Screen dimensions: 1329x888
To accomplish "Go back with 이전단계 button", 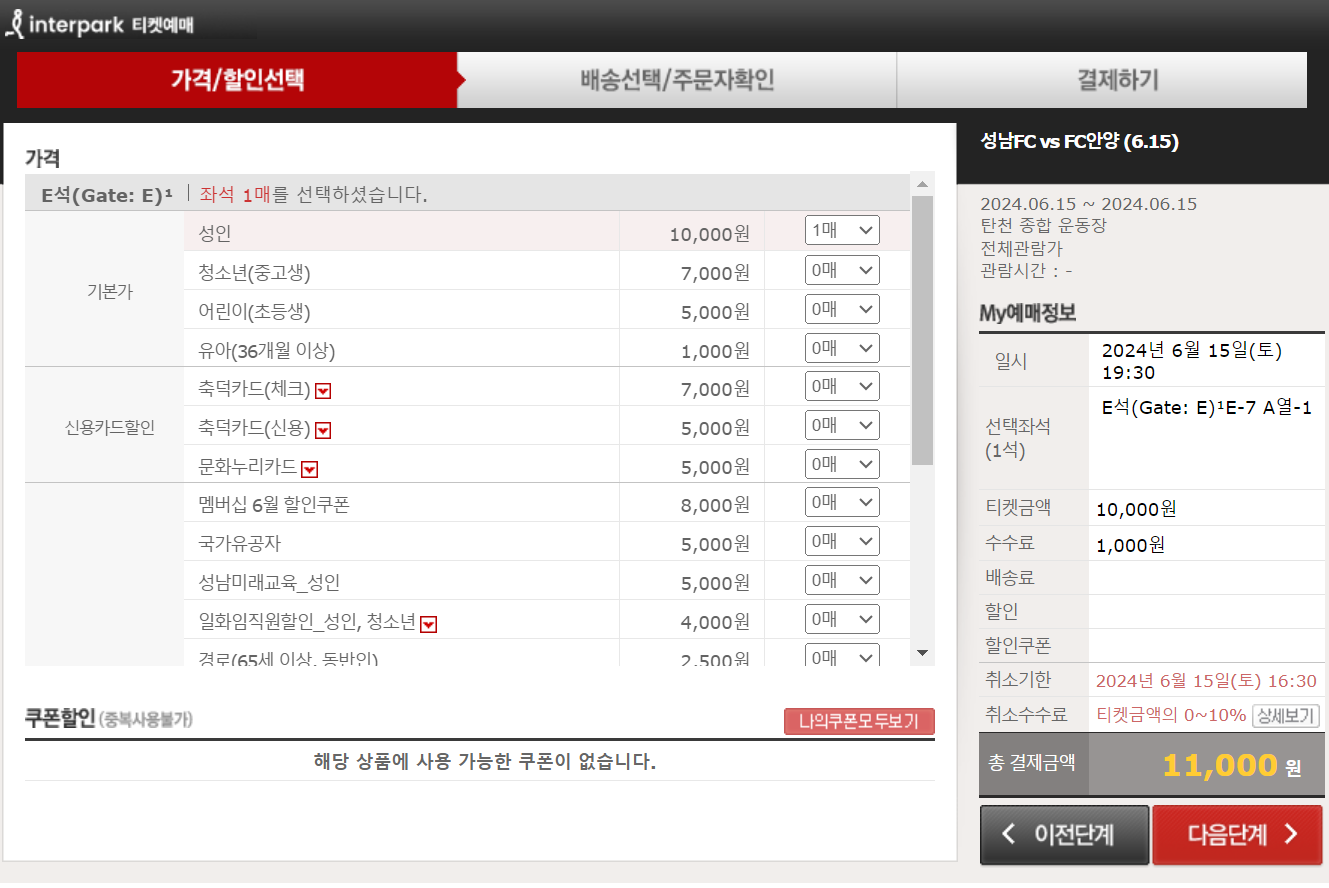I will pyautogui.click(x=1064, y=835).
